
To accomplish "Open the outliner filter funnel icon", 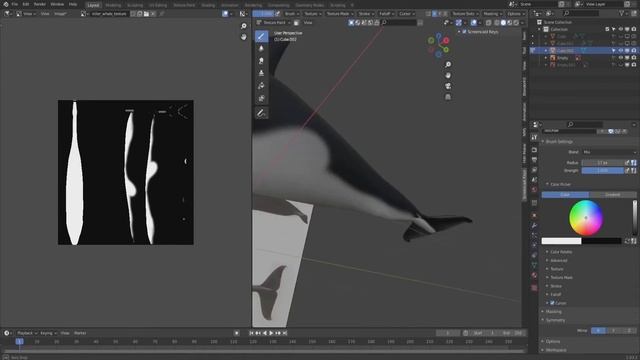I will pyautogui.click(x=622, y=13).
